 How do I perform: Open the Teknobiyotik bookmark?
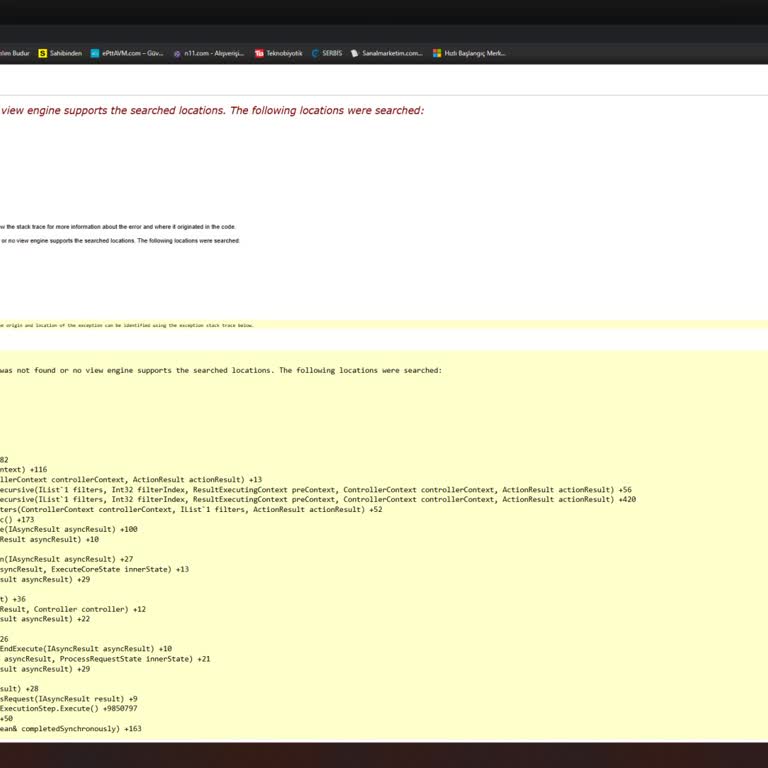coord(279,53)
